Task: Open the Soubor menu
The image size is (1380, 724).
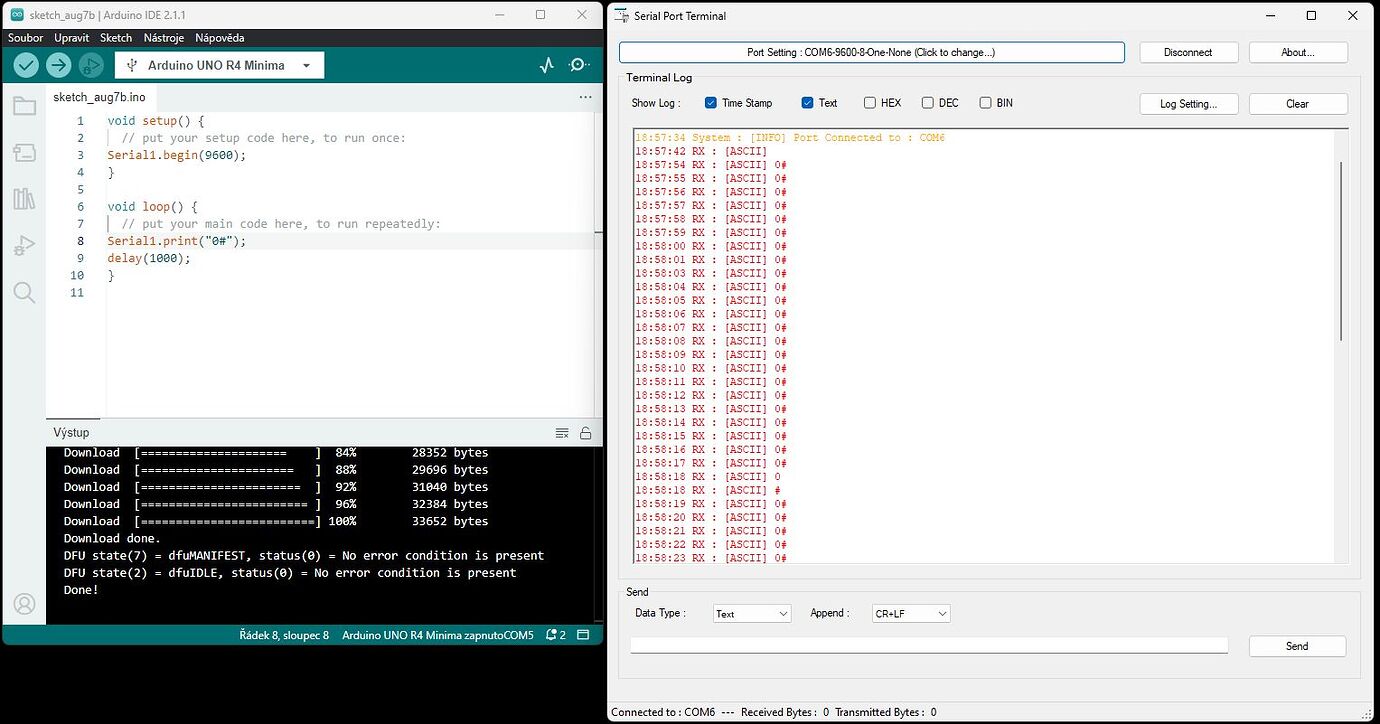Action: tap(26, 37)
